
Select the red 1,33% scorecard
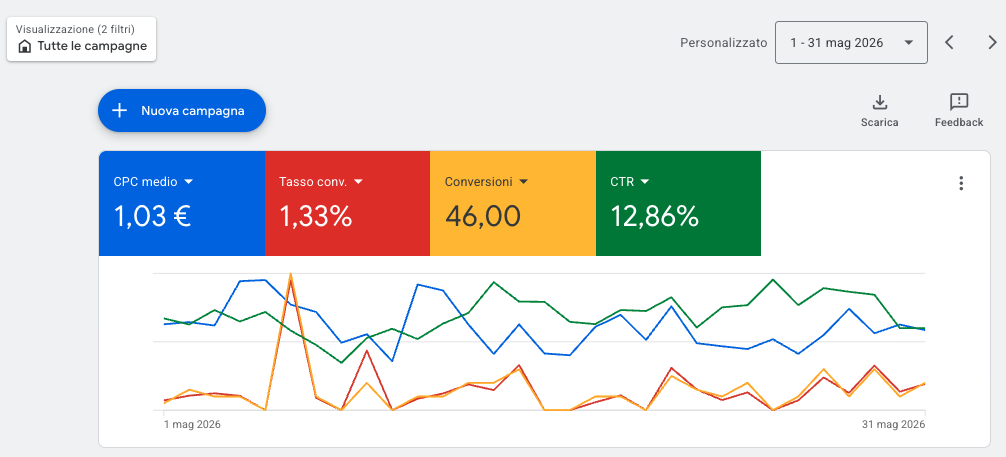tap(347, 203)
